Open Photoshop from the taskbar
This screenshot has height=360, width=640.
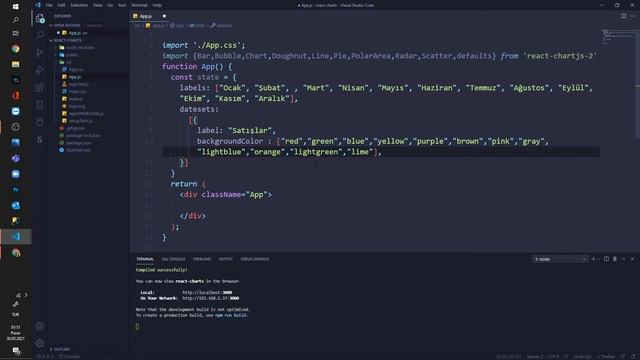[x=16, y=190]
